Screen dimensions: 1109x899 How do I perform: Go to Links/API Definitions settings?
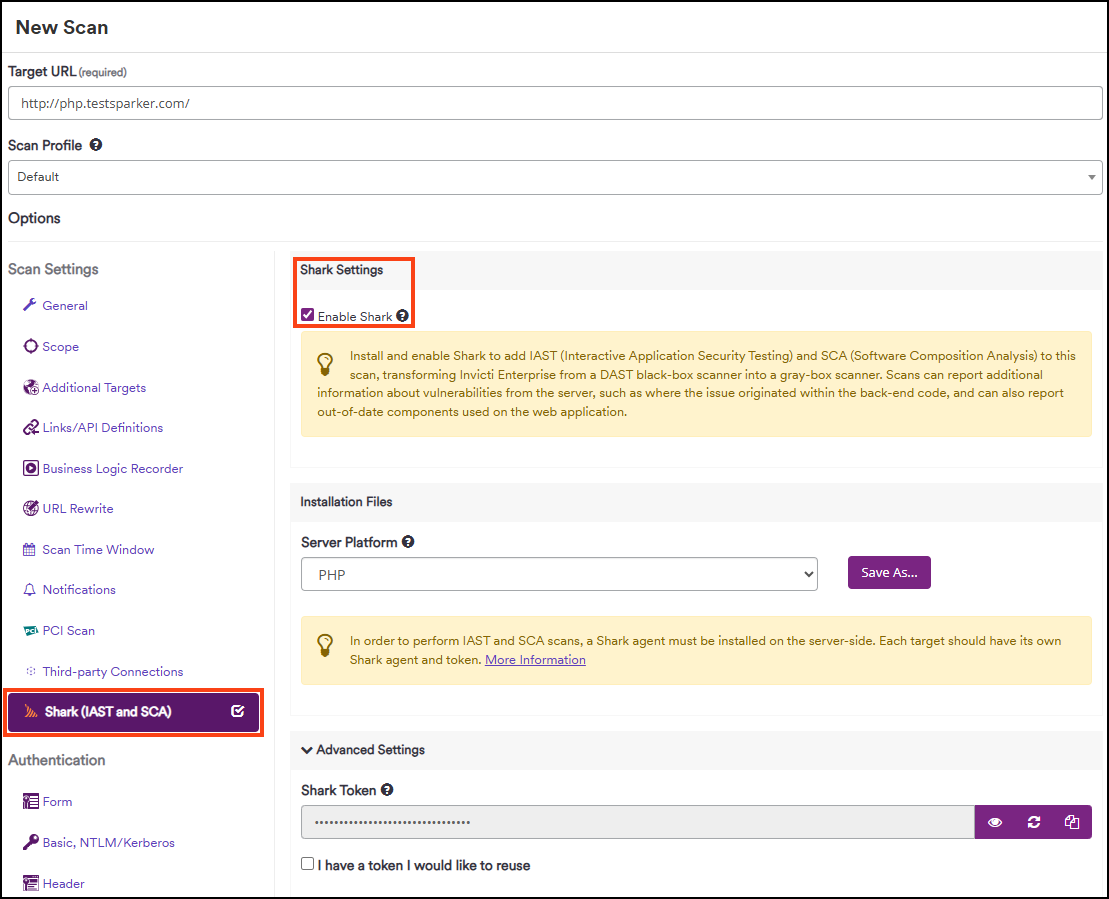(102, 428)
